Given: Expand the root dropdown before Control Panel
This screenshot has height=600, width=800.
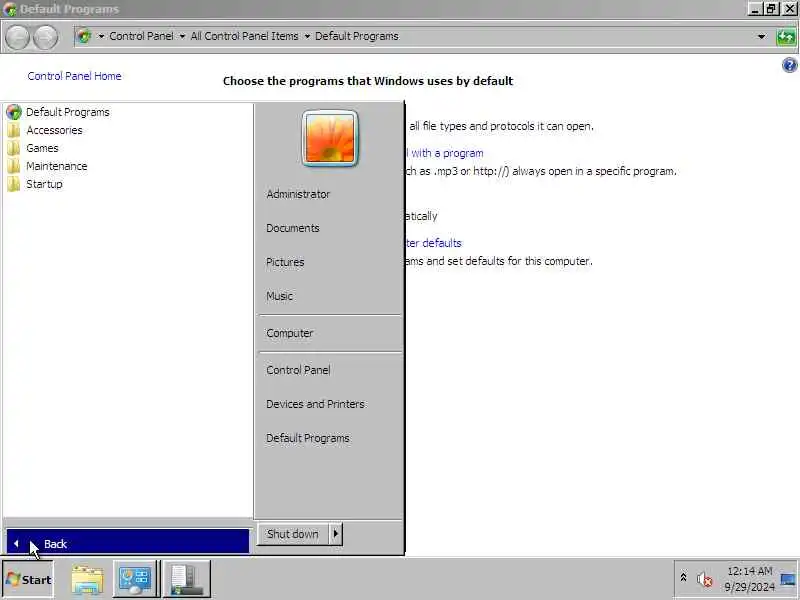Looking at the screenshot, I should pos(101,36).
